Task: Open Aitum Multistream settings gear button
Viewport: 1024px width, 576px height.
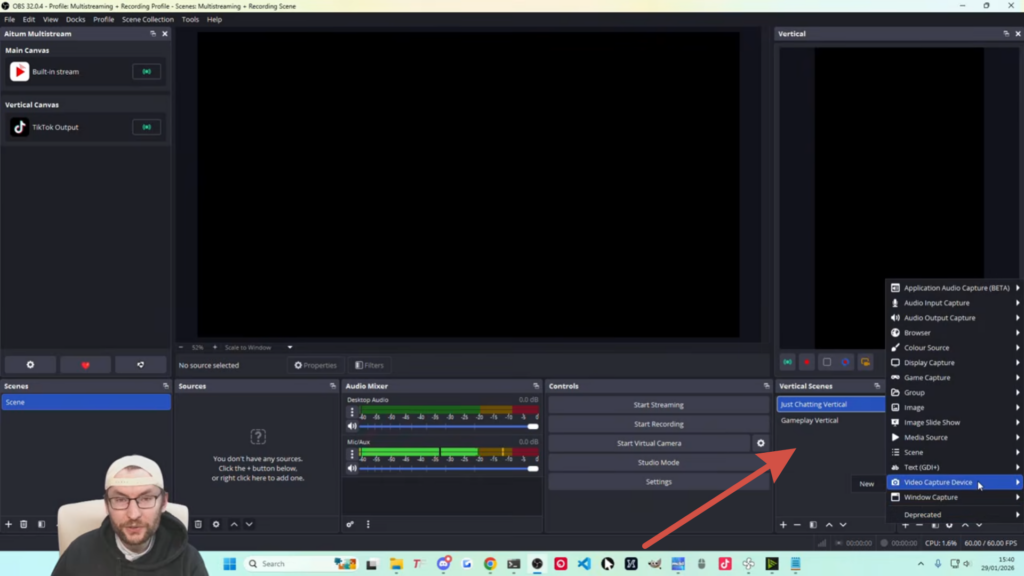Action: (x=30, y=365)
